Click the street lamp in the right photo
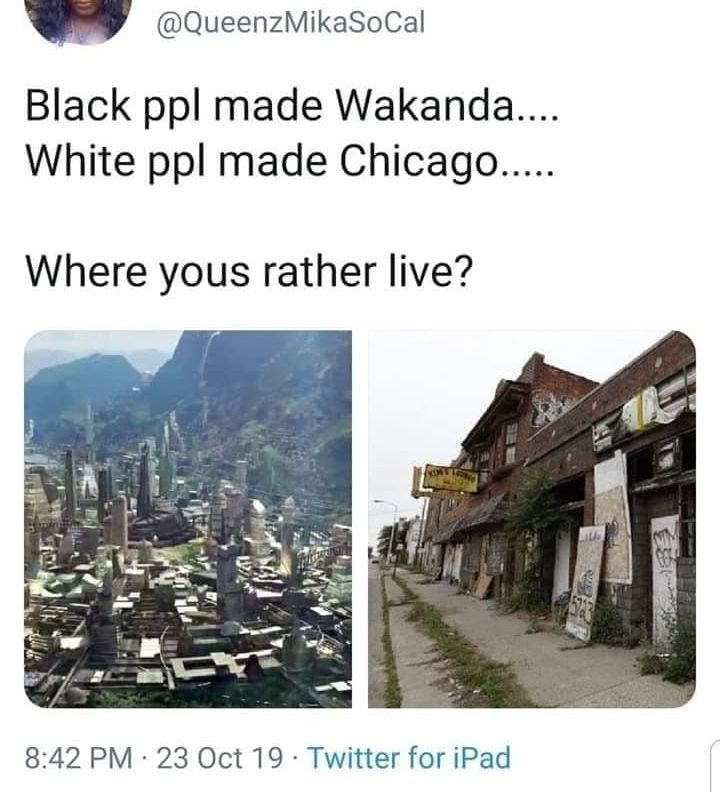Screen dimensions: 720x792 (390, 535)
